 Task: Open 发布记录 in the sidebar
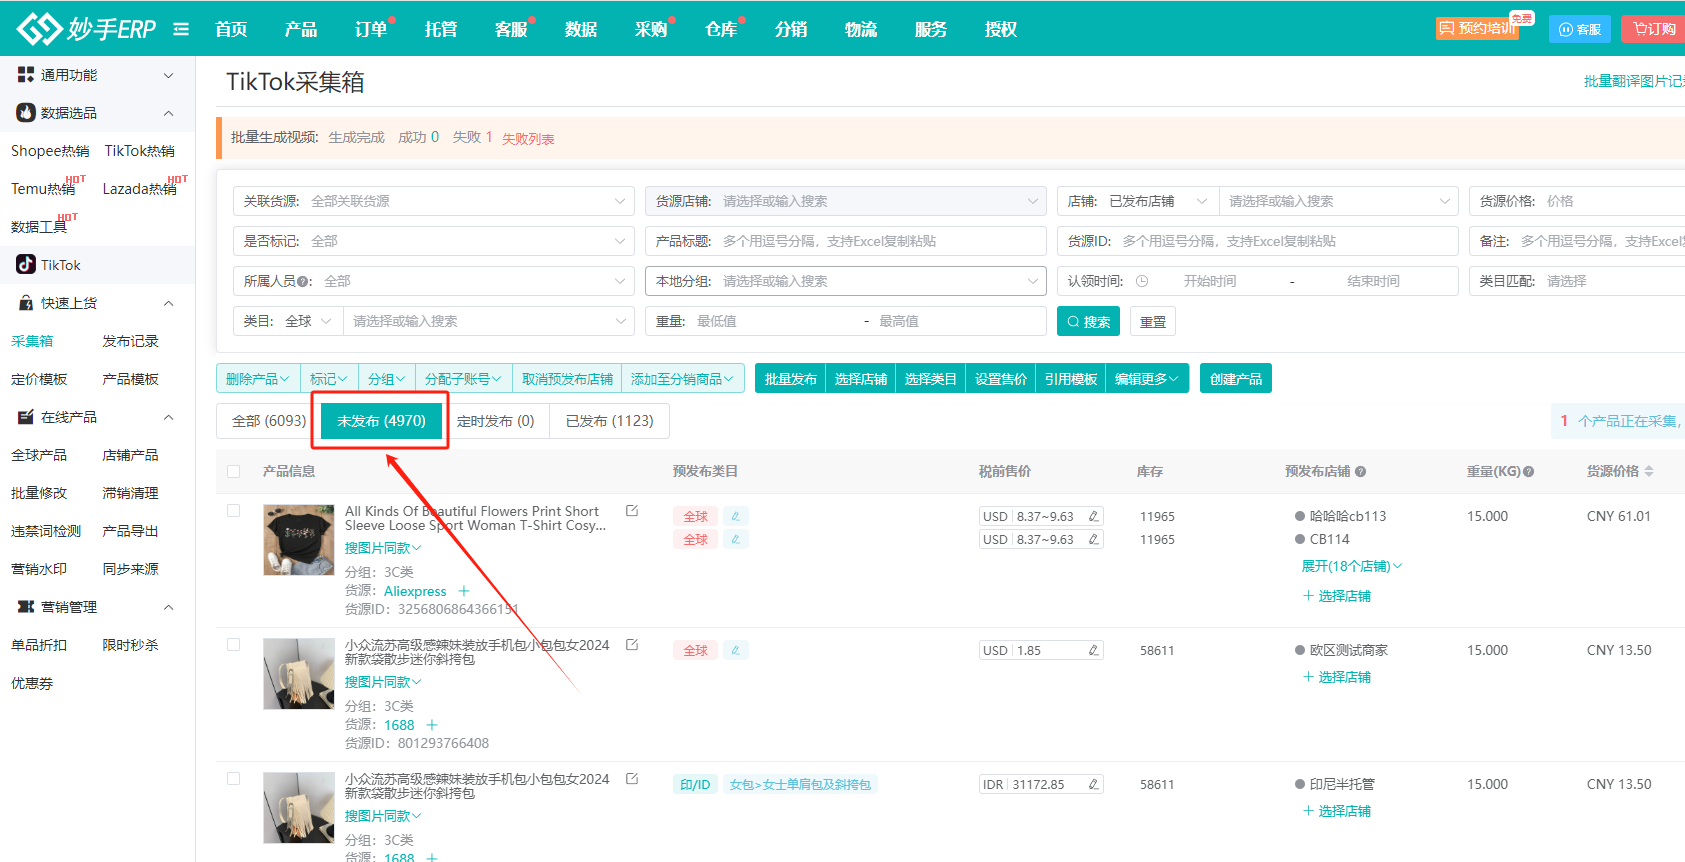[x=130, y=341]
